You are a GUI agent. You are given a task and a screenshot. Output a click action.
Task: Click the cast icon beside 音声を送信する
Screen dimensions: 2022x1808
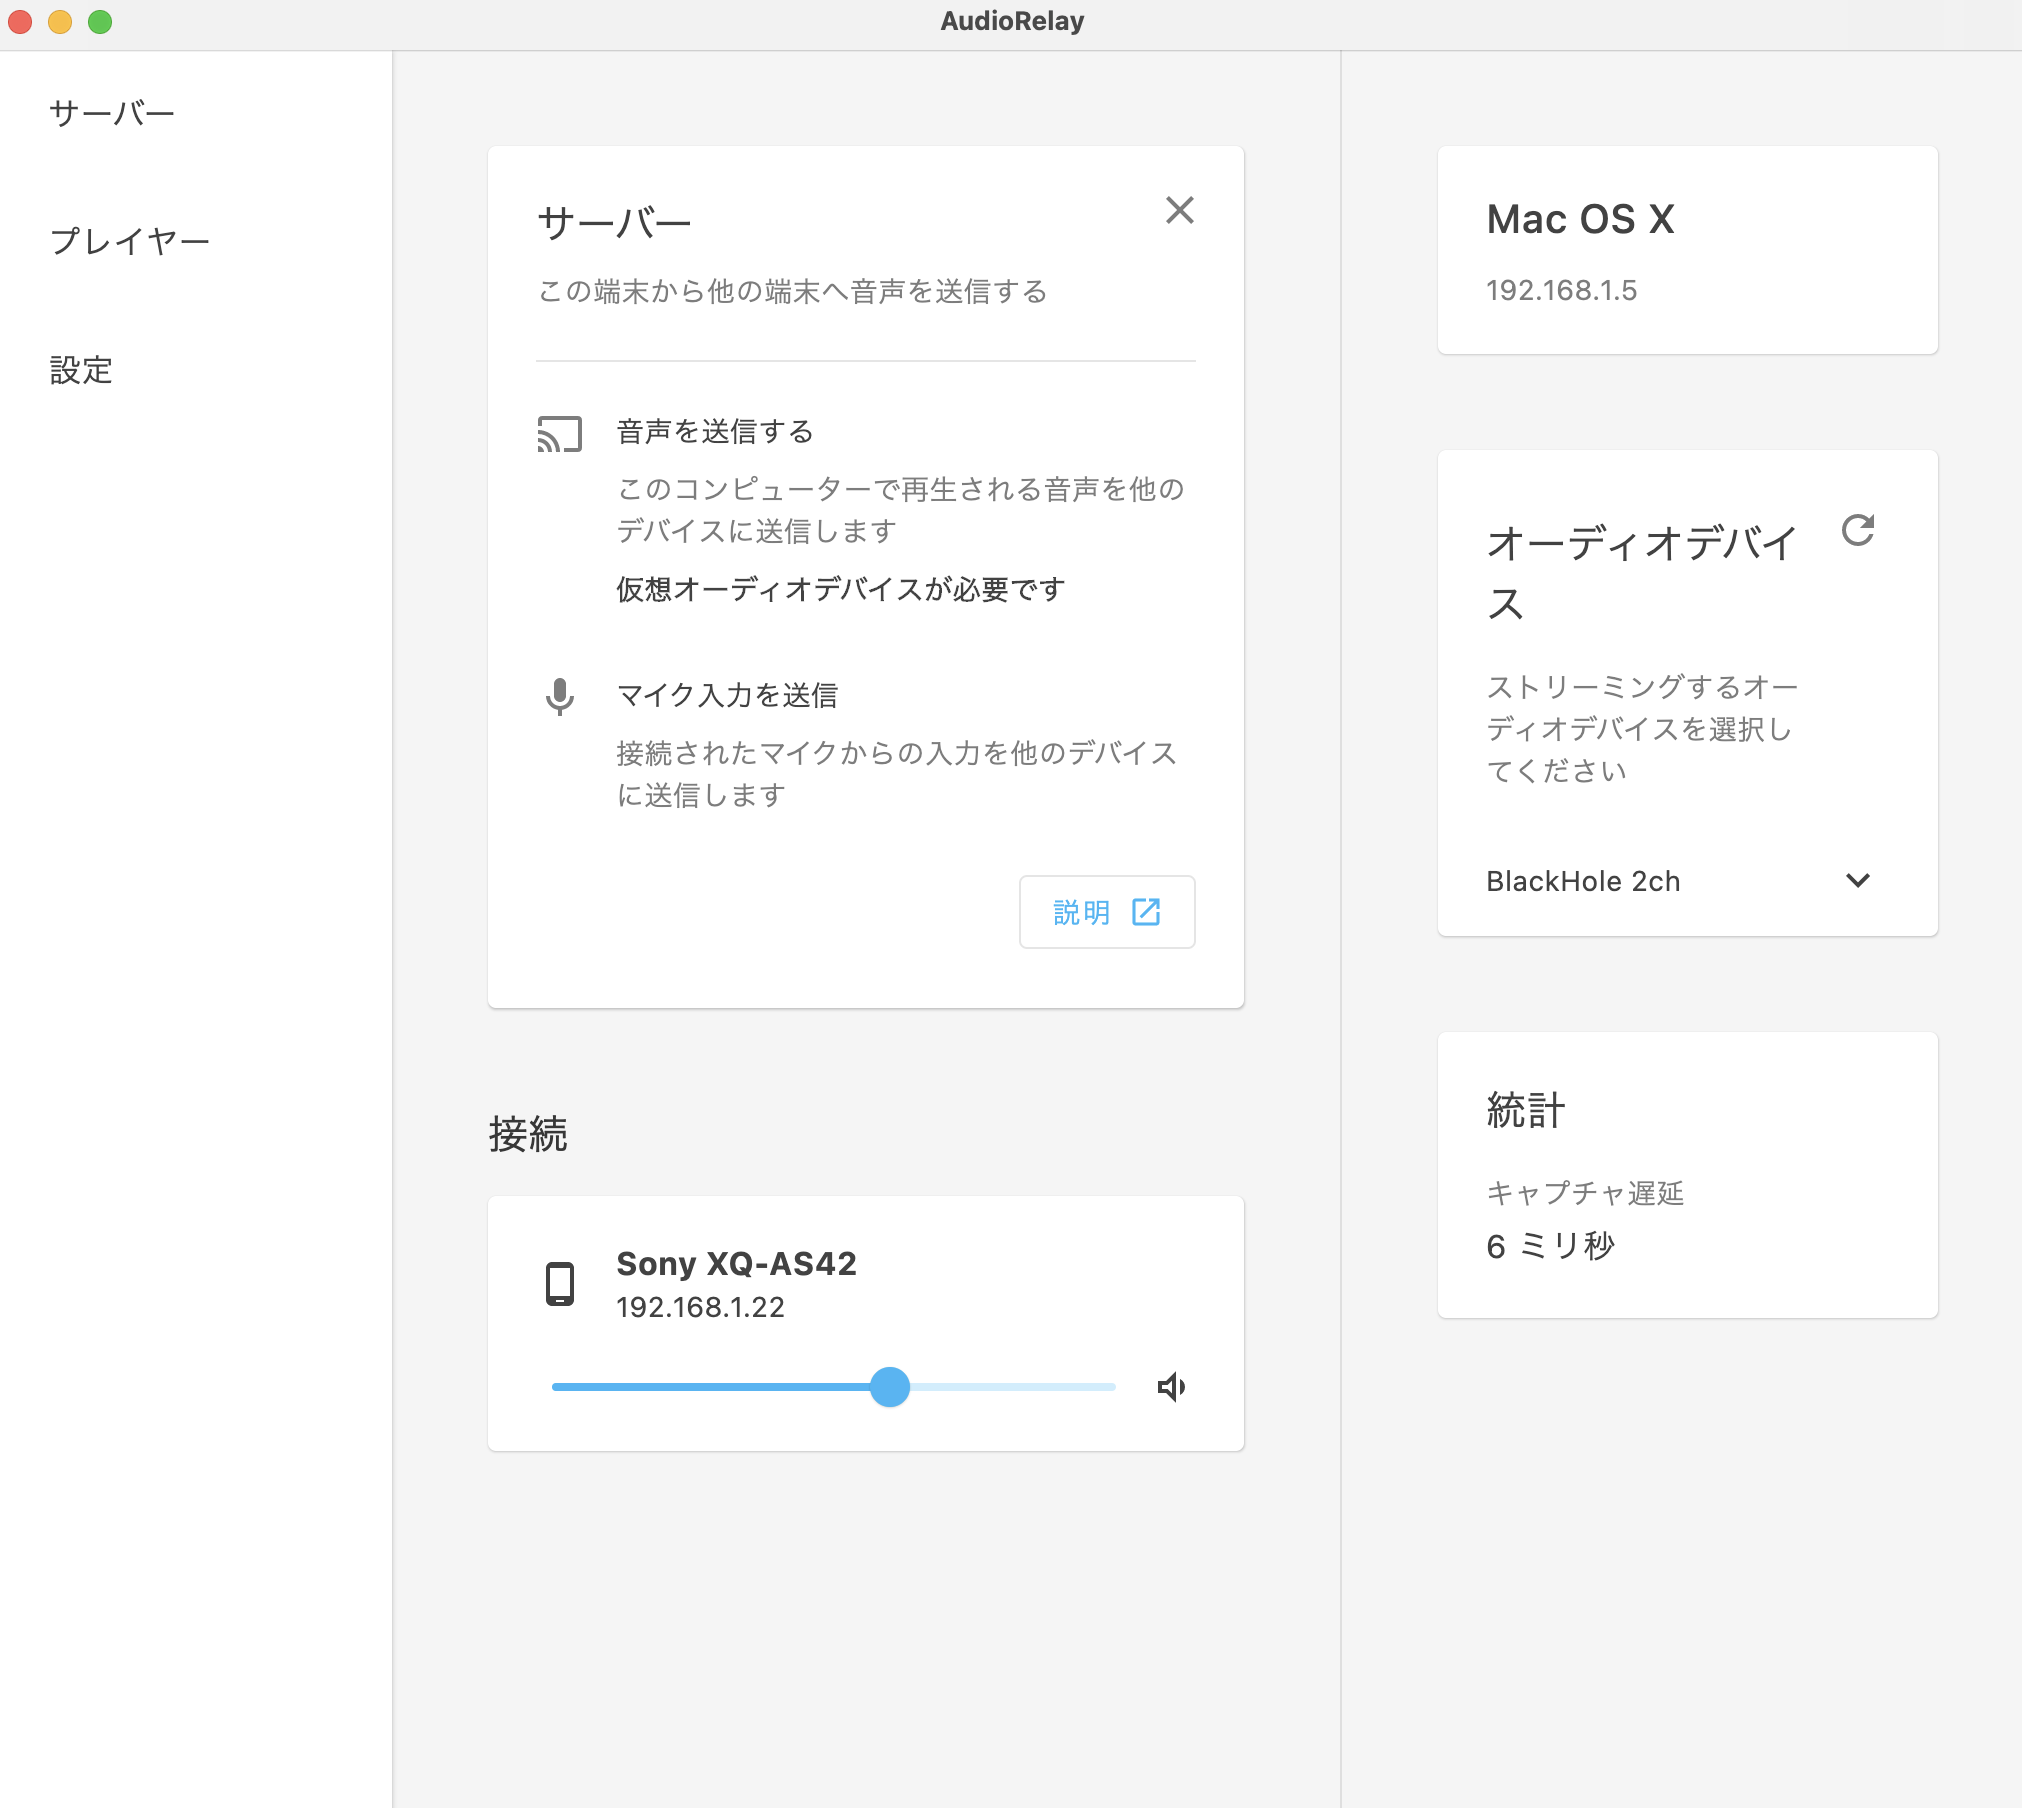(559, 434)
